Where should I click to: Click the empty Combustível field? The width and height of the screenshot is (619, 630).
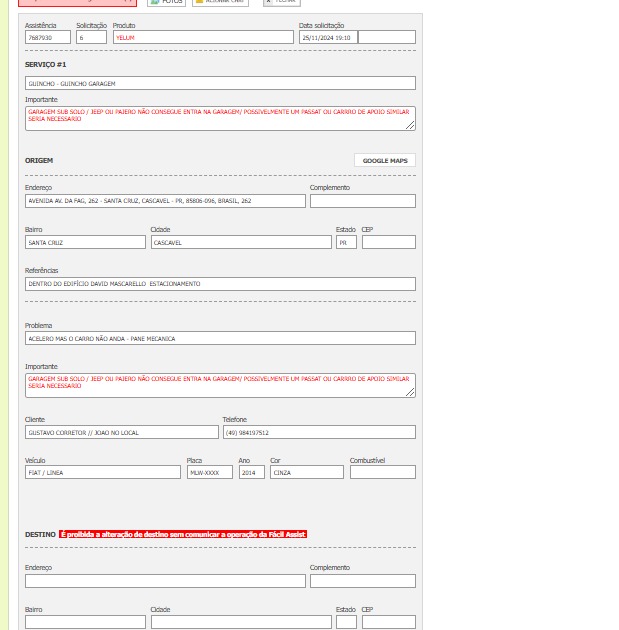[x=383, y=472]
